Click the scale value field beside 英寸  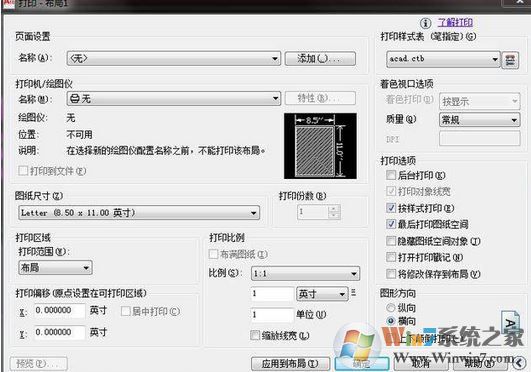tap(272, 294)
